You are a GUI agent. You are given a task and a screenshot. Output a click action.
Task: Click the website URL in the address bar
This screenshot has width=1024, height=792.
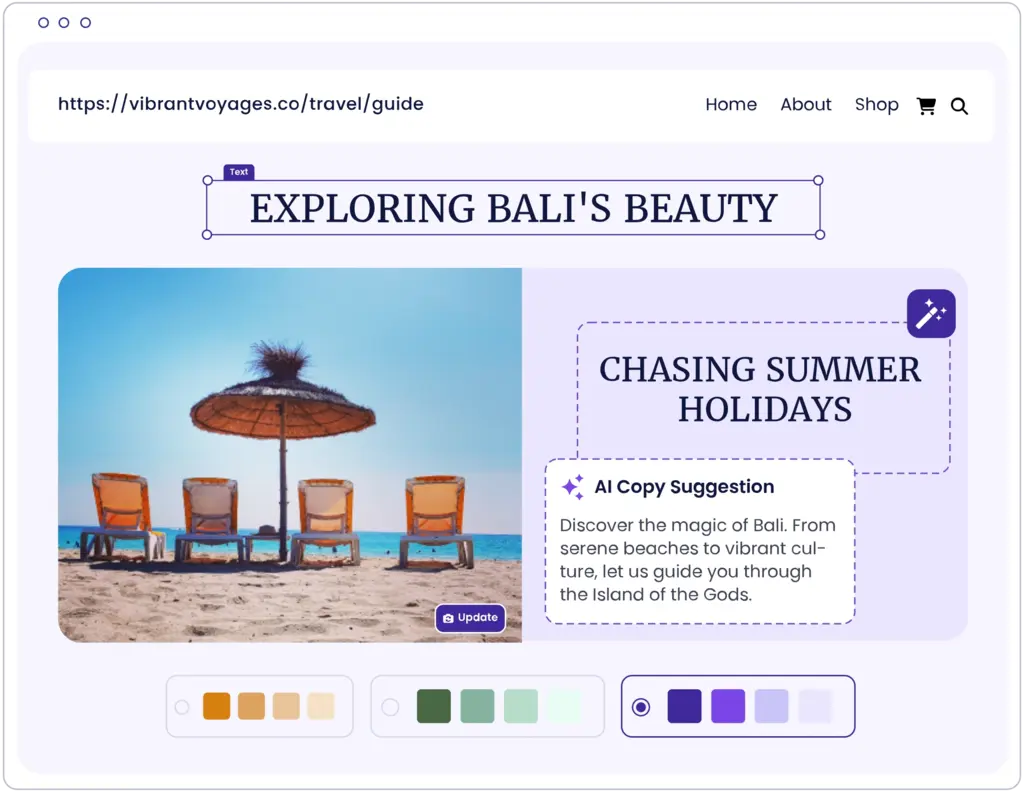pos(241,103)
